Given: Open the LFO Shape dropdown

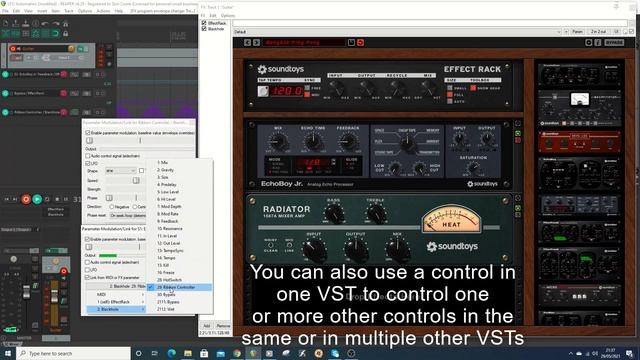Looking at the screenshot, I should point(121,170).
